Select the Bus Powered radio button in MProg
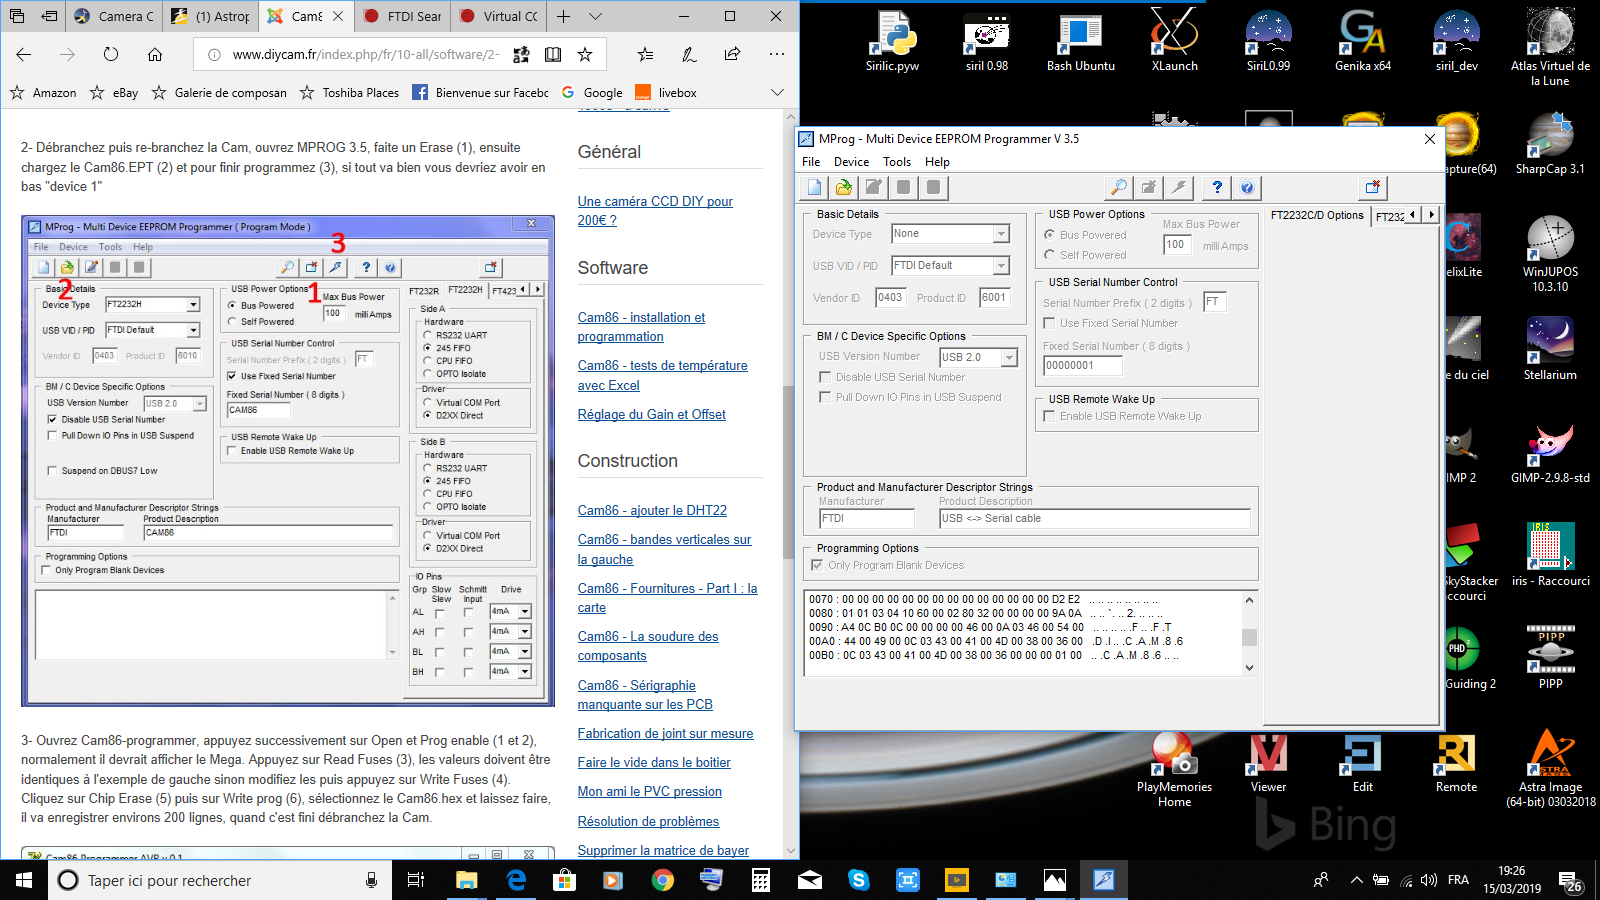1600x900 pixels. click(x=1050, y=235)
